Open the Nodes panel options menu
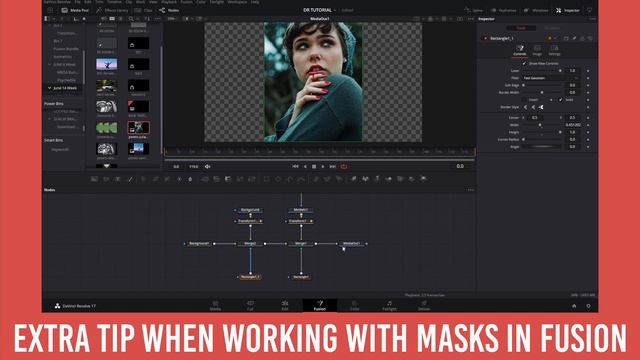Viewport: 640px width, 360px height. (x=471, y=190)
